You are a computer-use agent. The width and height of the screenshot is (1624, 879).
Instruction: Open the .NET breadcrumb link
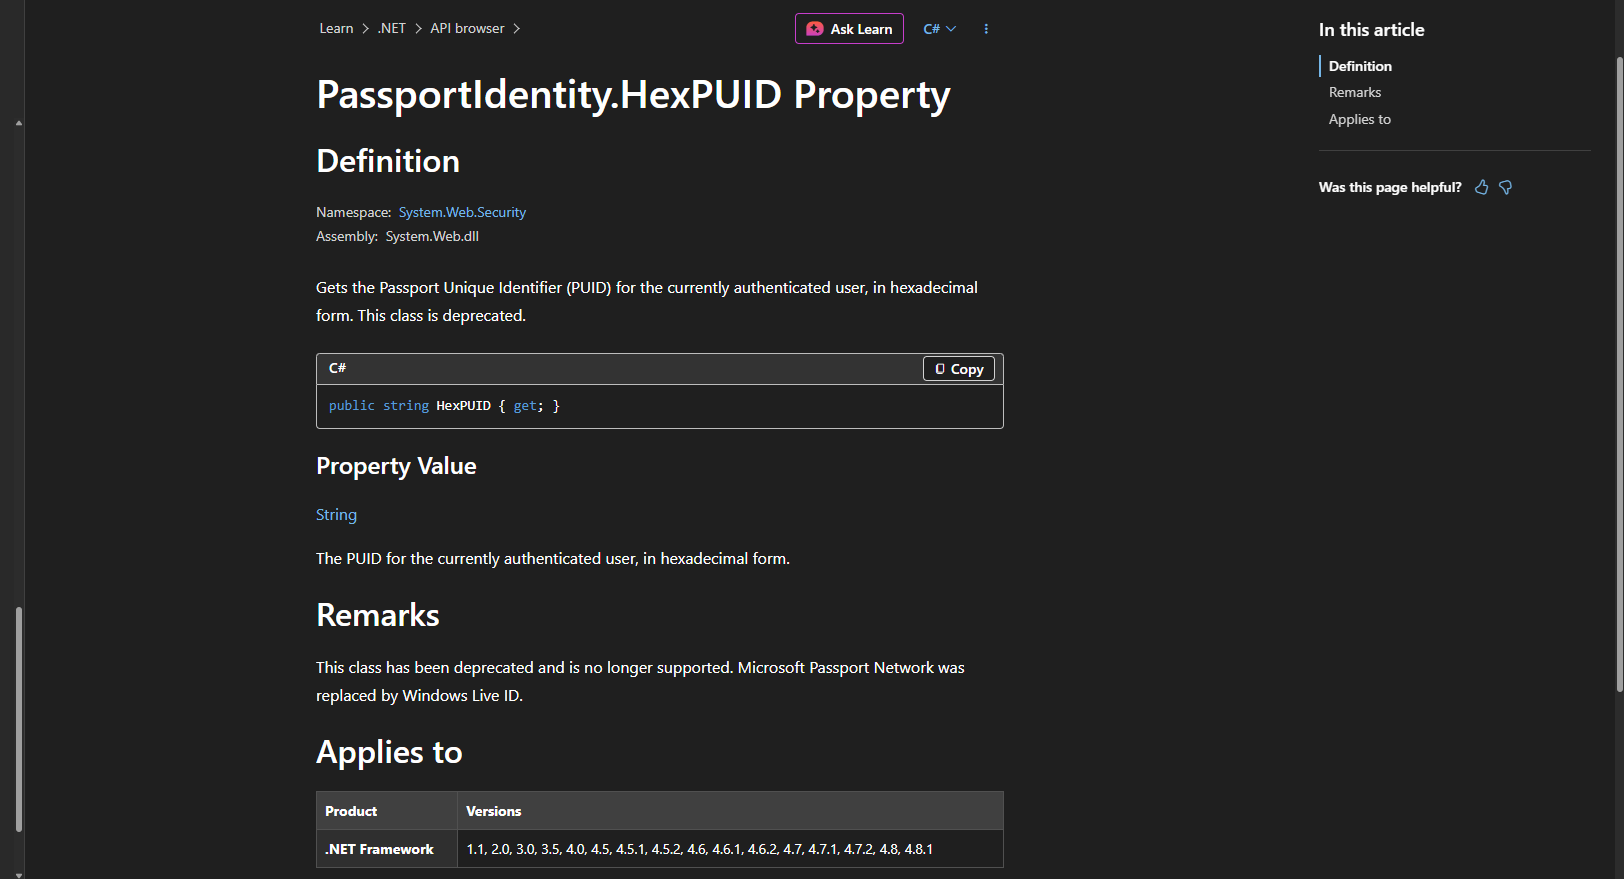392,28
